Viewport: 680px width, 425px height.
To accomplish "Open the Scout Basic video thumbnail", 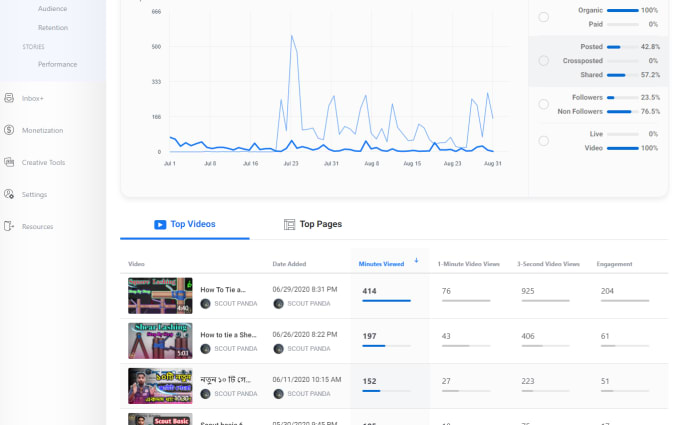I will click(160, 419).
